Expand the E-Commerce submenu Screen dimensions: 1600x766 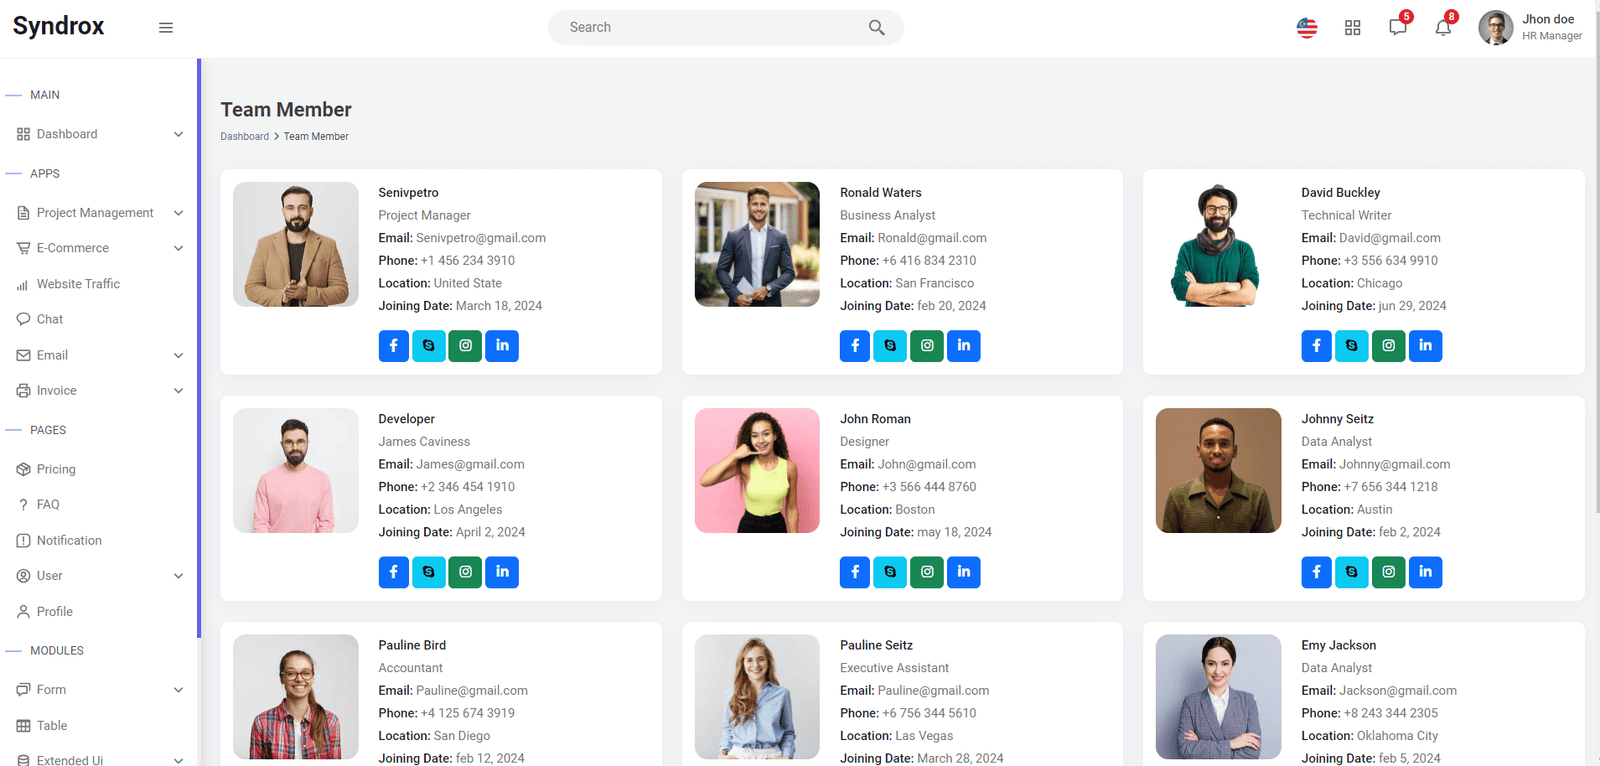coord(100,248)
